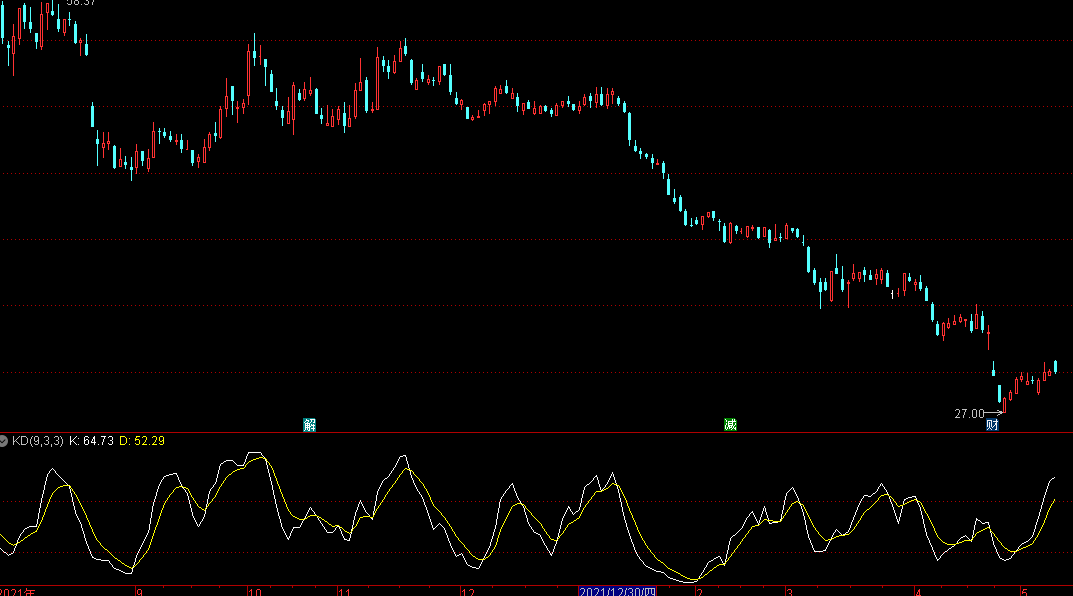Viewport: 1073px width, 596px height.
Task: Click the blue 财 event marker
Action: tap(992, 425)
